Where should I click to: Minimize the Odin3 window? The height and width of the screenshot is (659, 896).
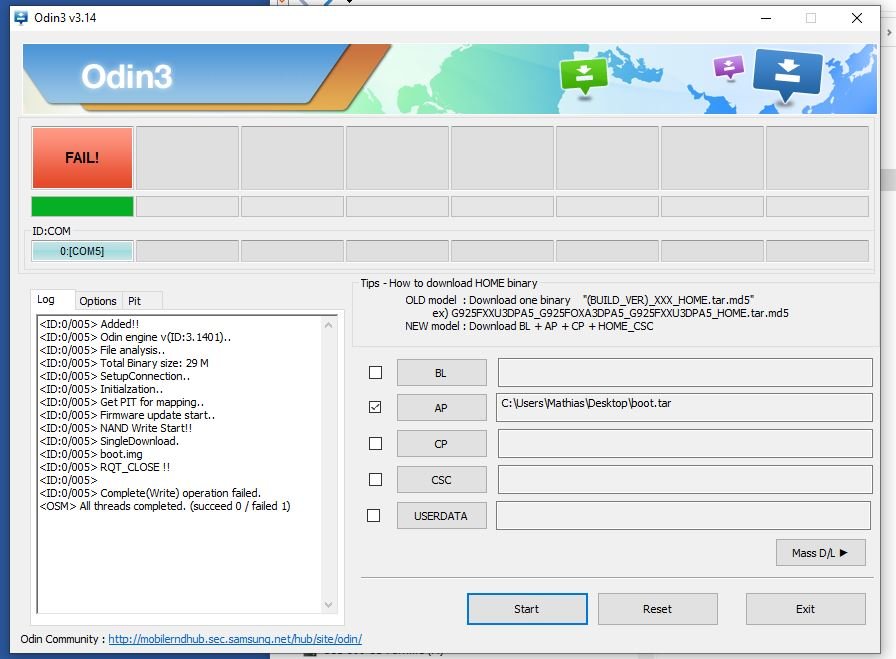tap(766, 18)
